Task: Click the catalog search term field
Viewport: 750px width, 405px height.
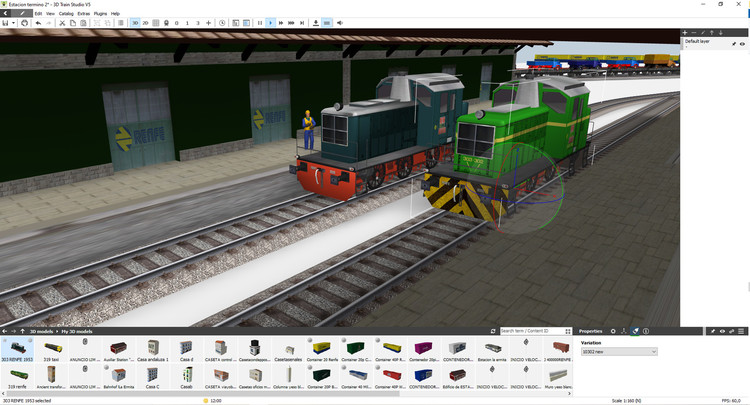Action: pos(532,331)
